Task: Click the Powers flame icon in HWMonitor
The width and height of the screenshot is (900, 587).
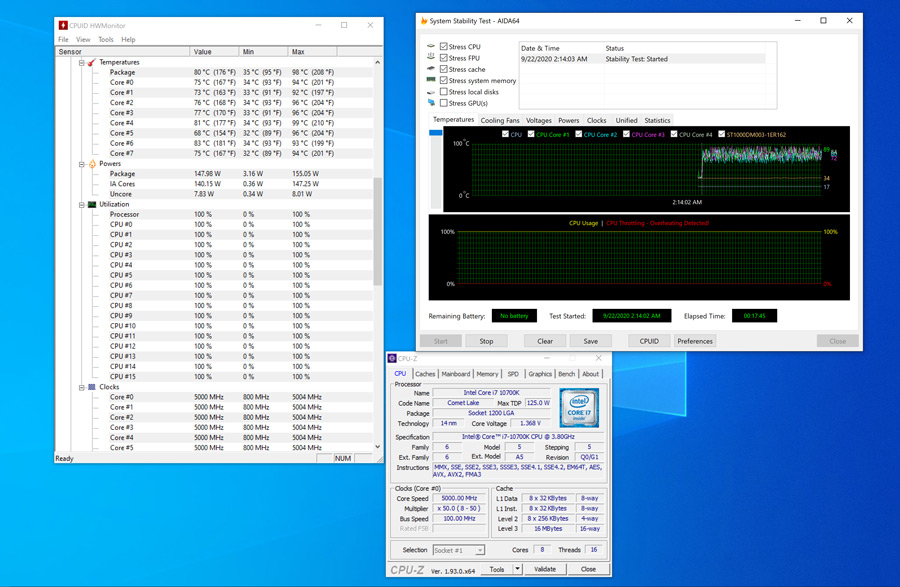Action: coord(92,164)
